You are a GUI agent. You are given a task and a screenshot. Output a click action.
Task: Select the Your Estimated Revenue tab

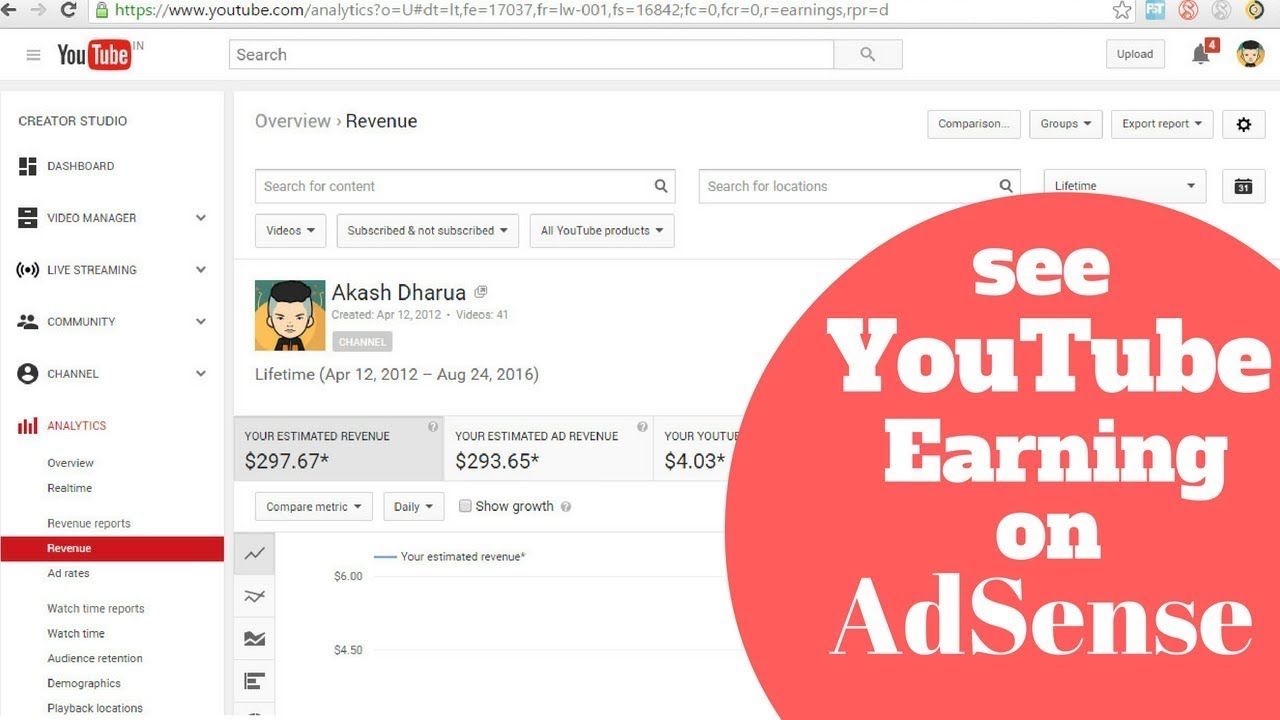pos(339,449)
